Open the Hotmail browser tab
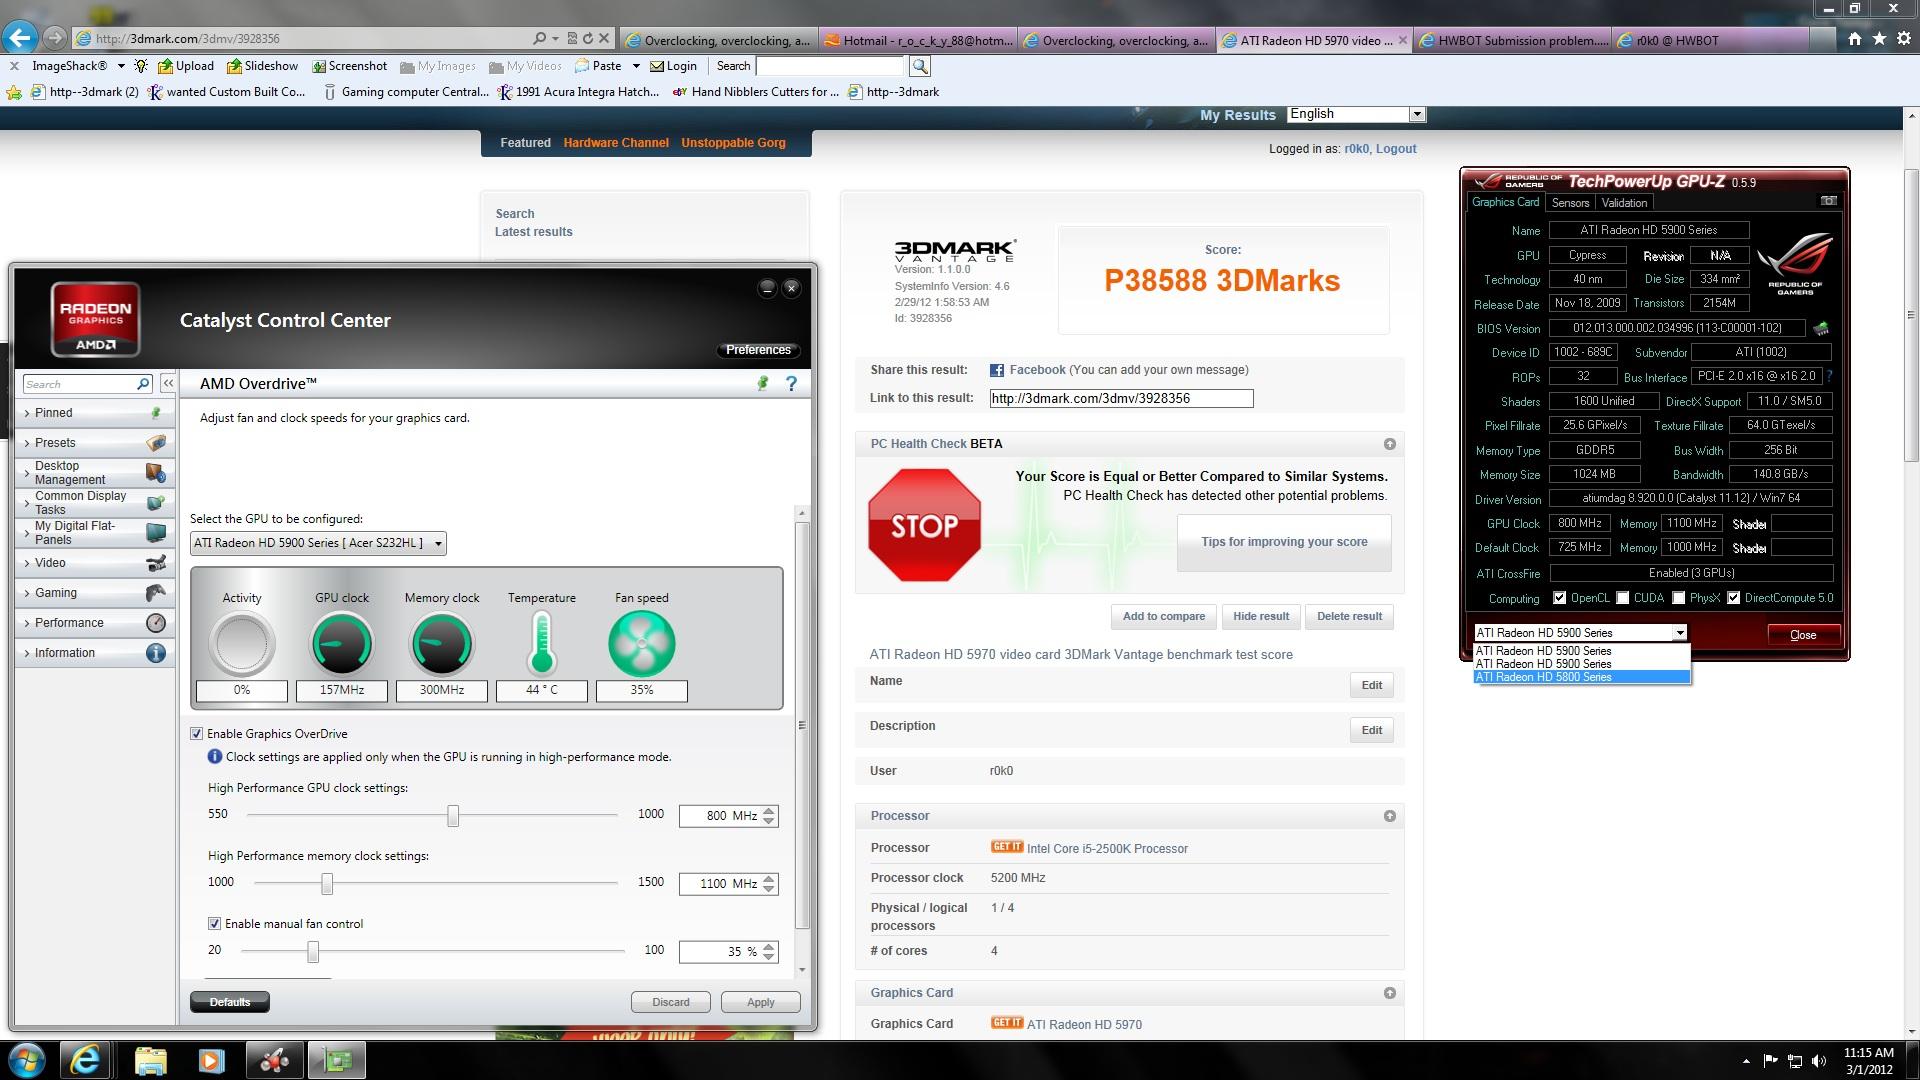This screenshot has width=1920, height=1080. [x=917, y=40]
